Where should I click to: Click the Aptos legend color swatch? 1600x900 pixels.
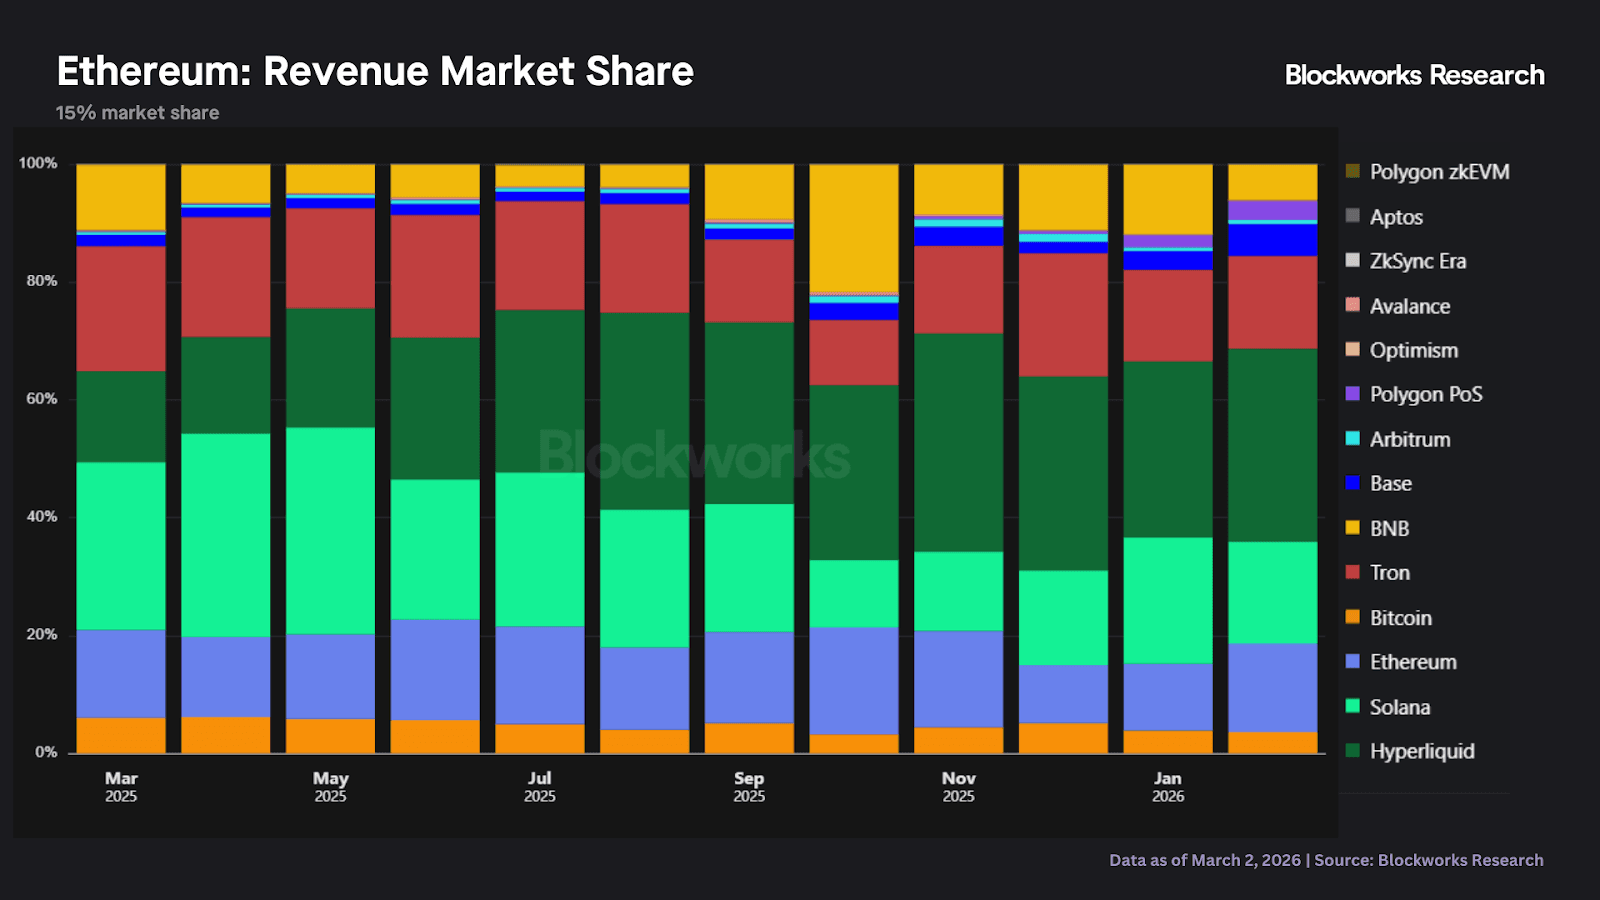(x=1353, y=216)
